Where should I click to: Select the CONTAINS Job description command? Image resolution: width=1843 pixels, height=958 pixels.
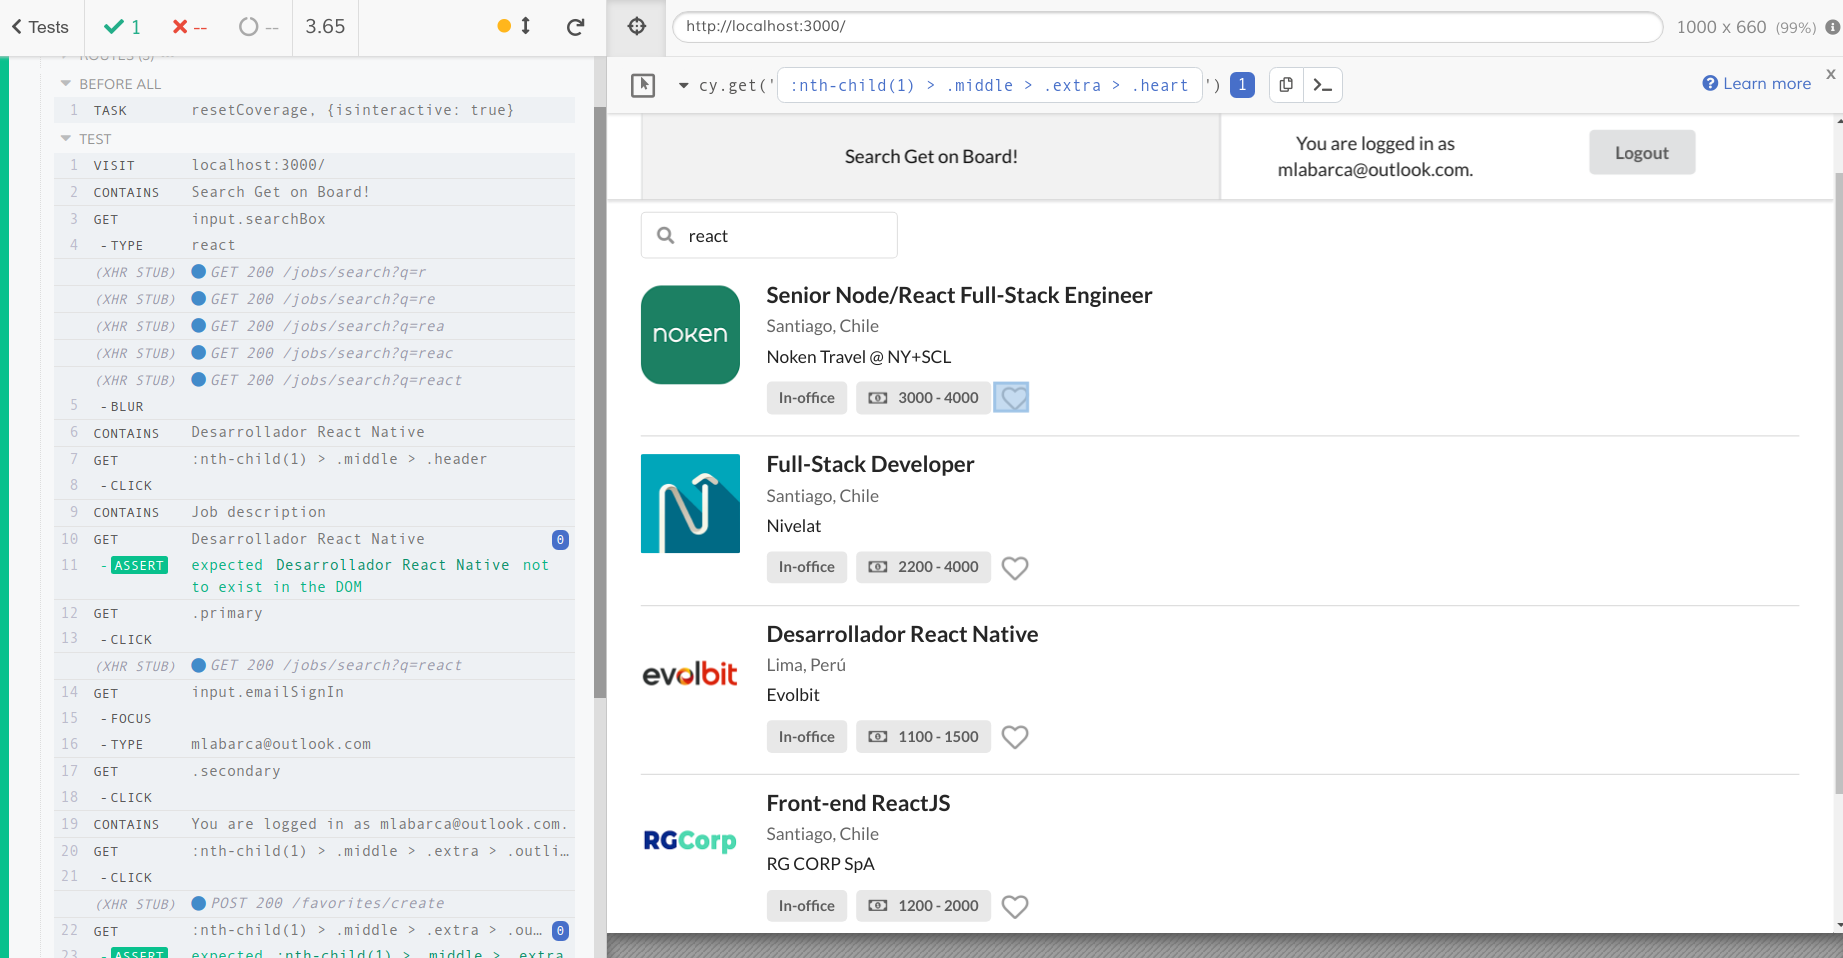(x=314, y=512)
